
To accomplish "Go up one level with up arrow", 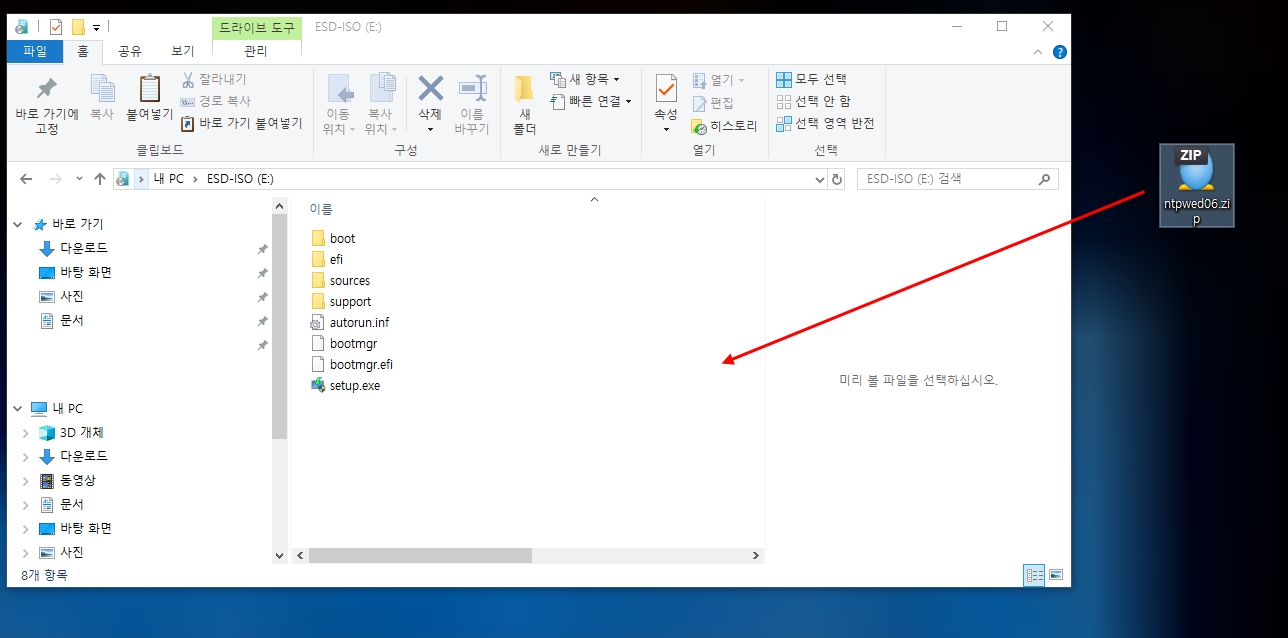I will pos(99,179).
